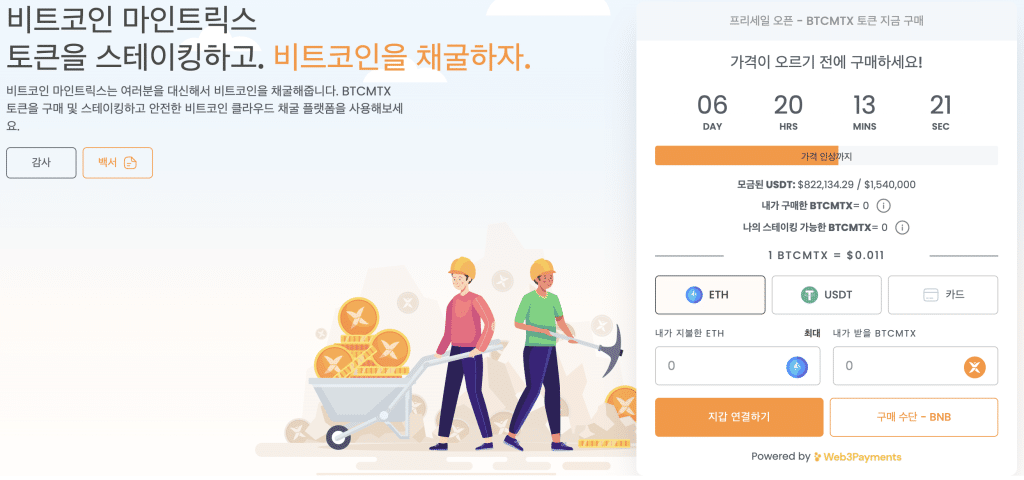Switch to the USDT payment tab
The height and width of the screenshot is (480, 1024).
(x=826, y=295)
